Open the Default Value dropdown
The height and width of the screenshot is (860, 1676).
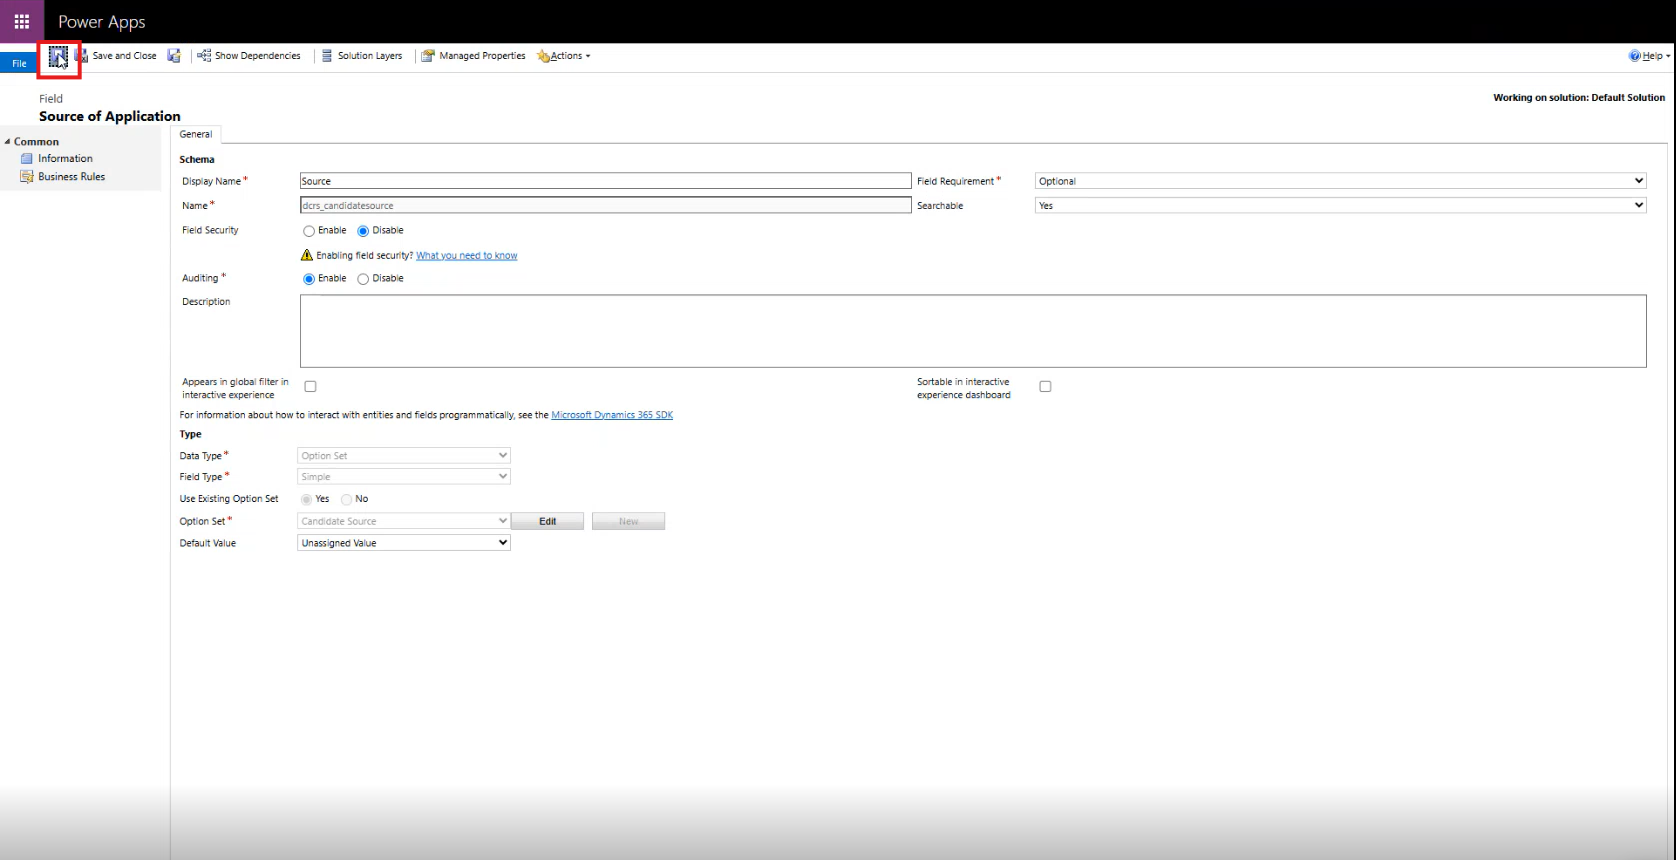click(404, 543)
